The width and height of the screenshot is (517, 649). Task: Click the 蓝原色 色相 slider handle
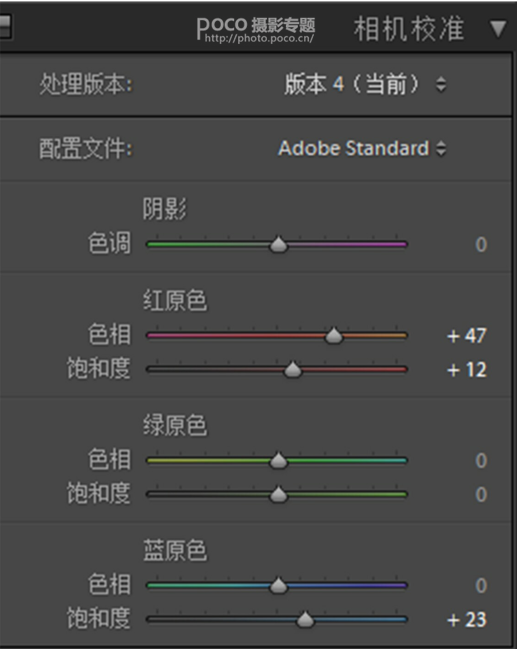click(x=279, y=586)
